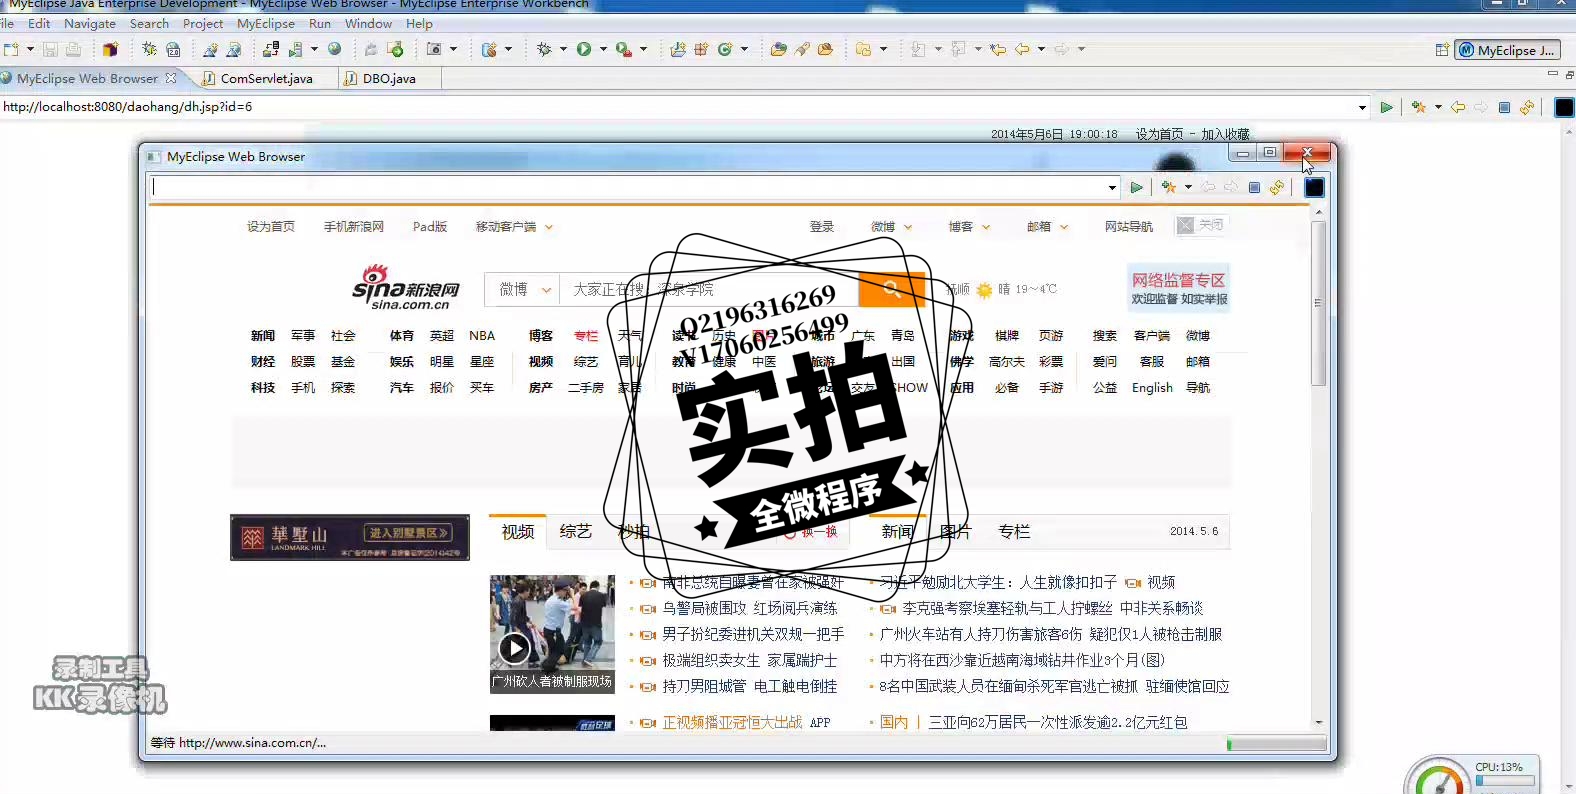Image resolution: width=1576 pixels, height=794 pixels.
Task: Click the NBA link in Sina navigation
Action: coord(482,336)
